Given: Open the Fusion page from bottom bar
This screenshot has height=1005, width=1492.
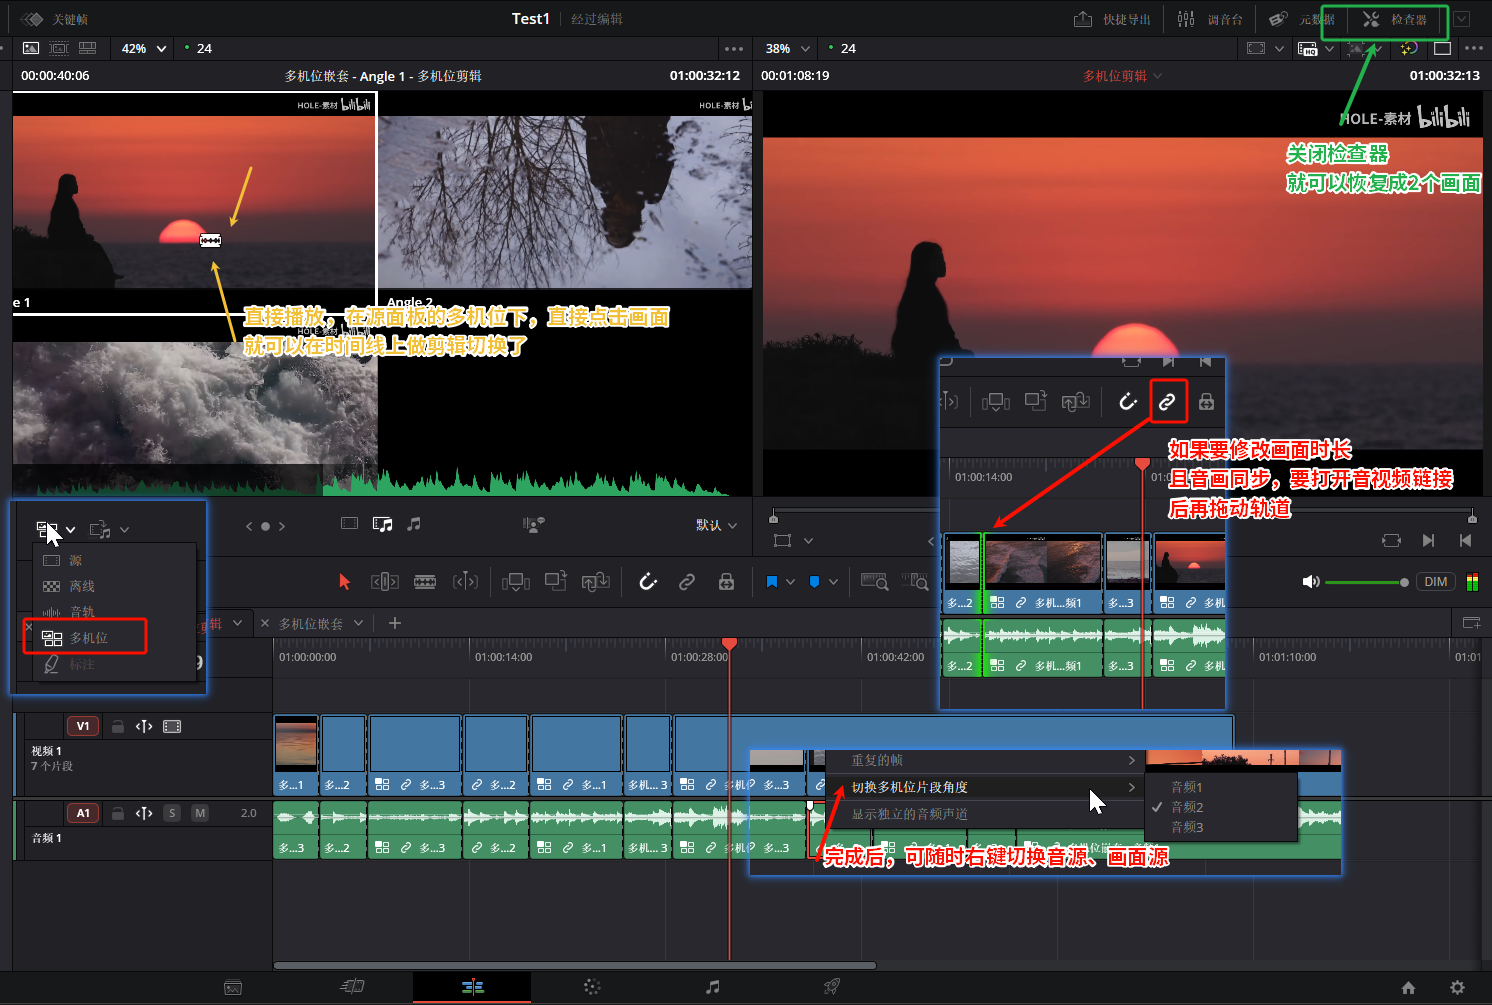Looking at the screenshot, I should [x=592, y=987].
